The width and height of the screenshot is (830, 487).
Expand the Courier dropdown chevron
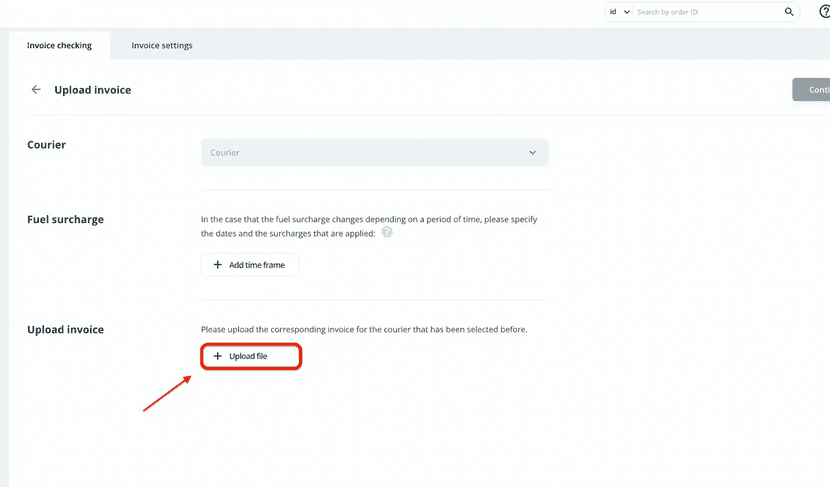pos(533,153)
